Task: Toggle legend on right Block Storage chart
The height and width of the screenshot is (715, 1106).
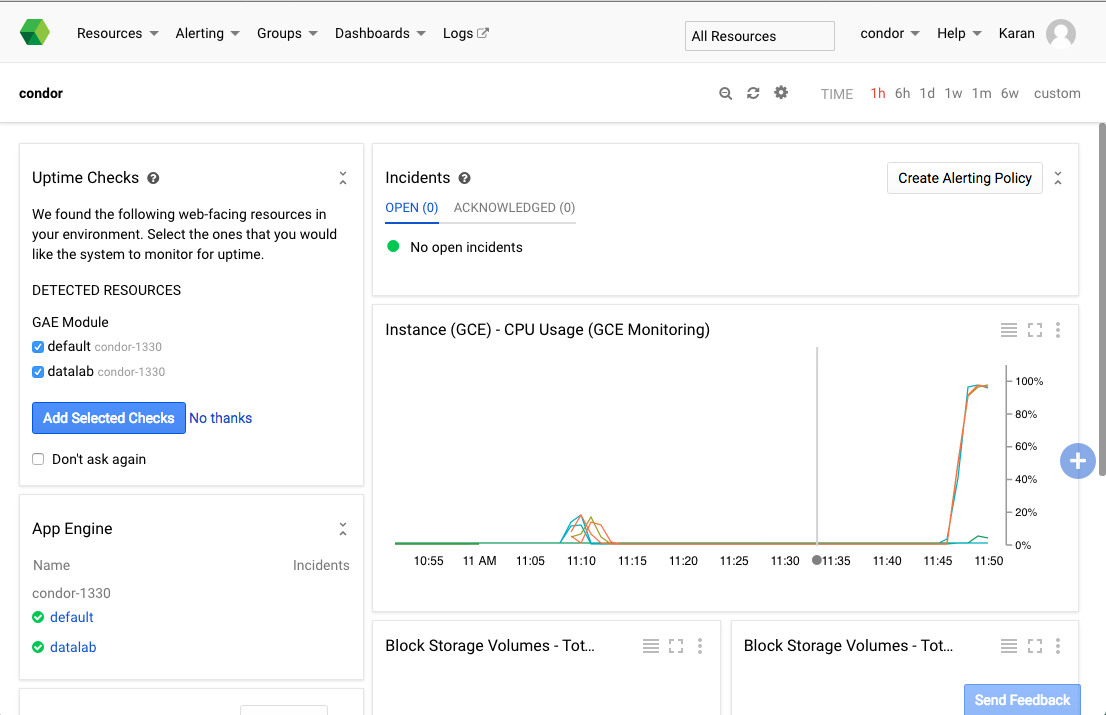Action: click(1009, 646)
